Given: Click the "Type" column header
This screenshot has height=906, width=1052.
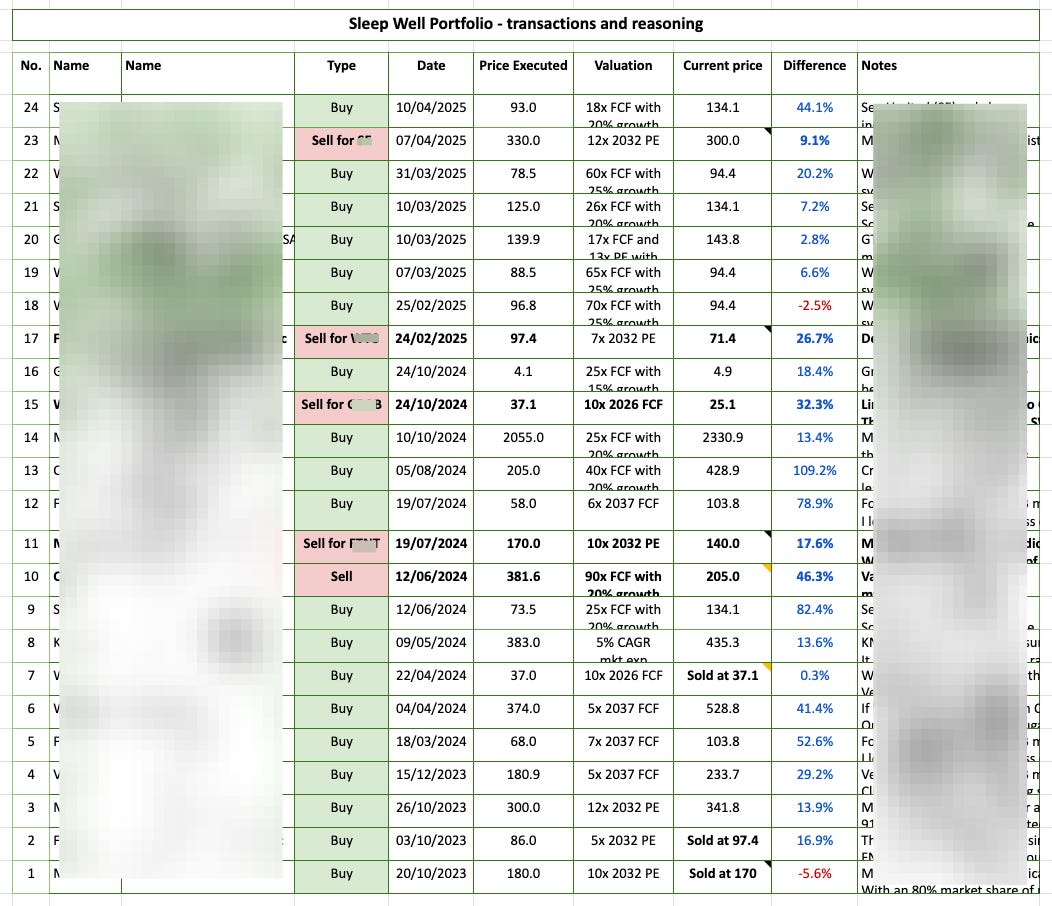Looking at the screenshot, I should pos(341,73).
